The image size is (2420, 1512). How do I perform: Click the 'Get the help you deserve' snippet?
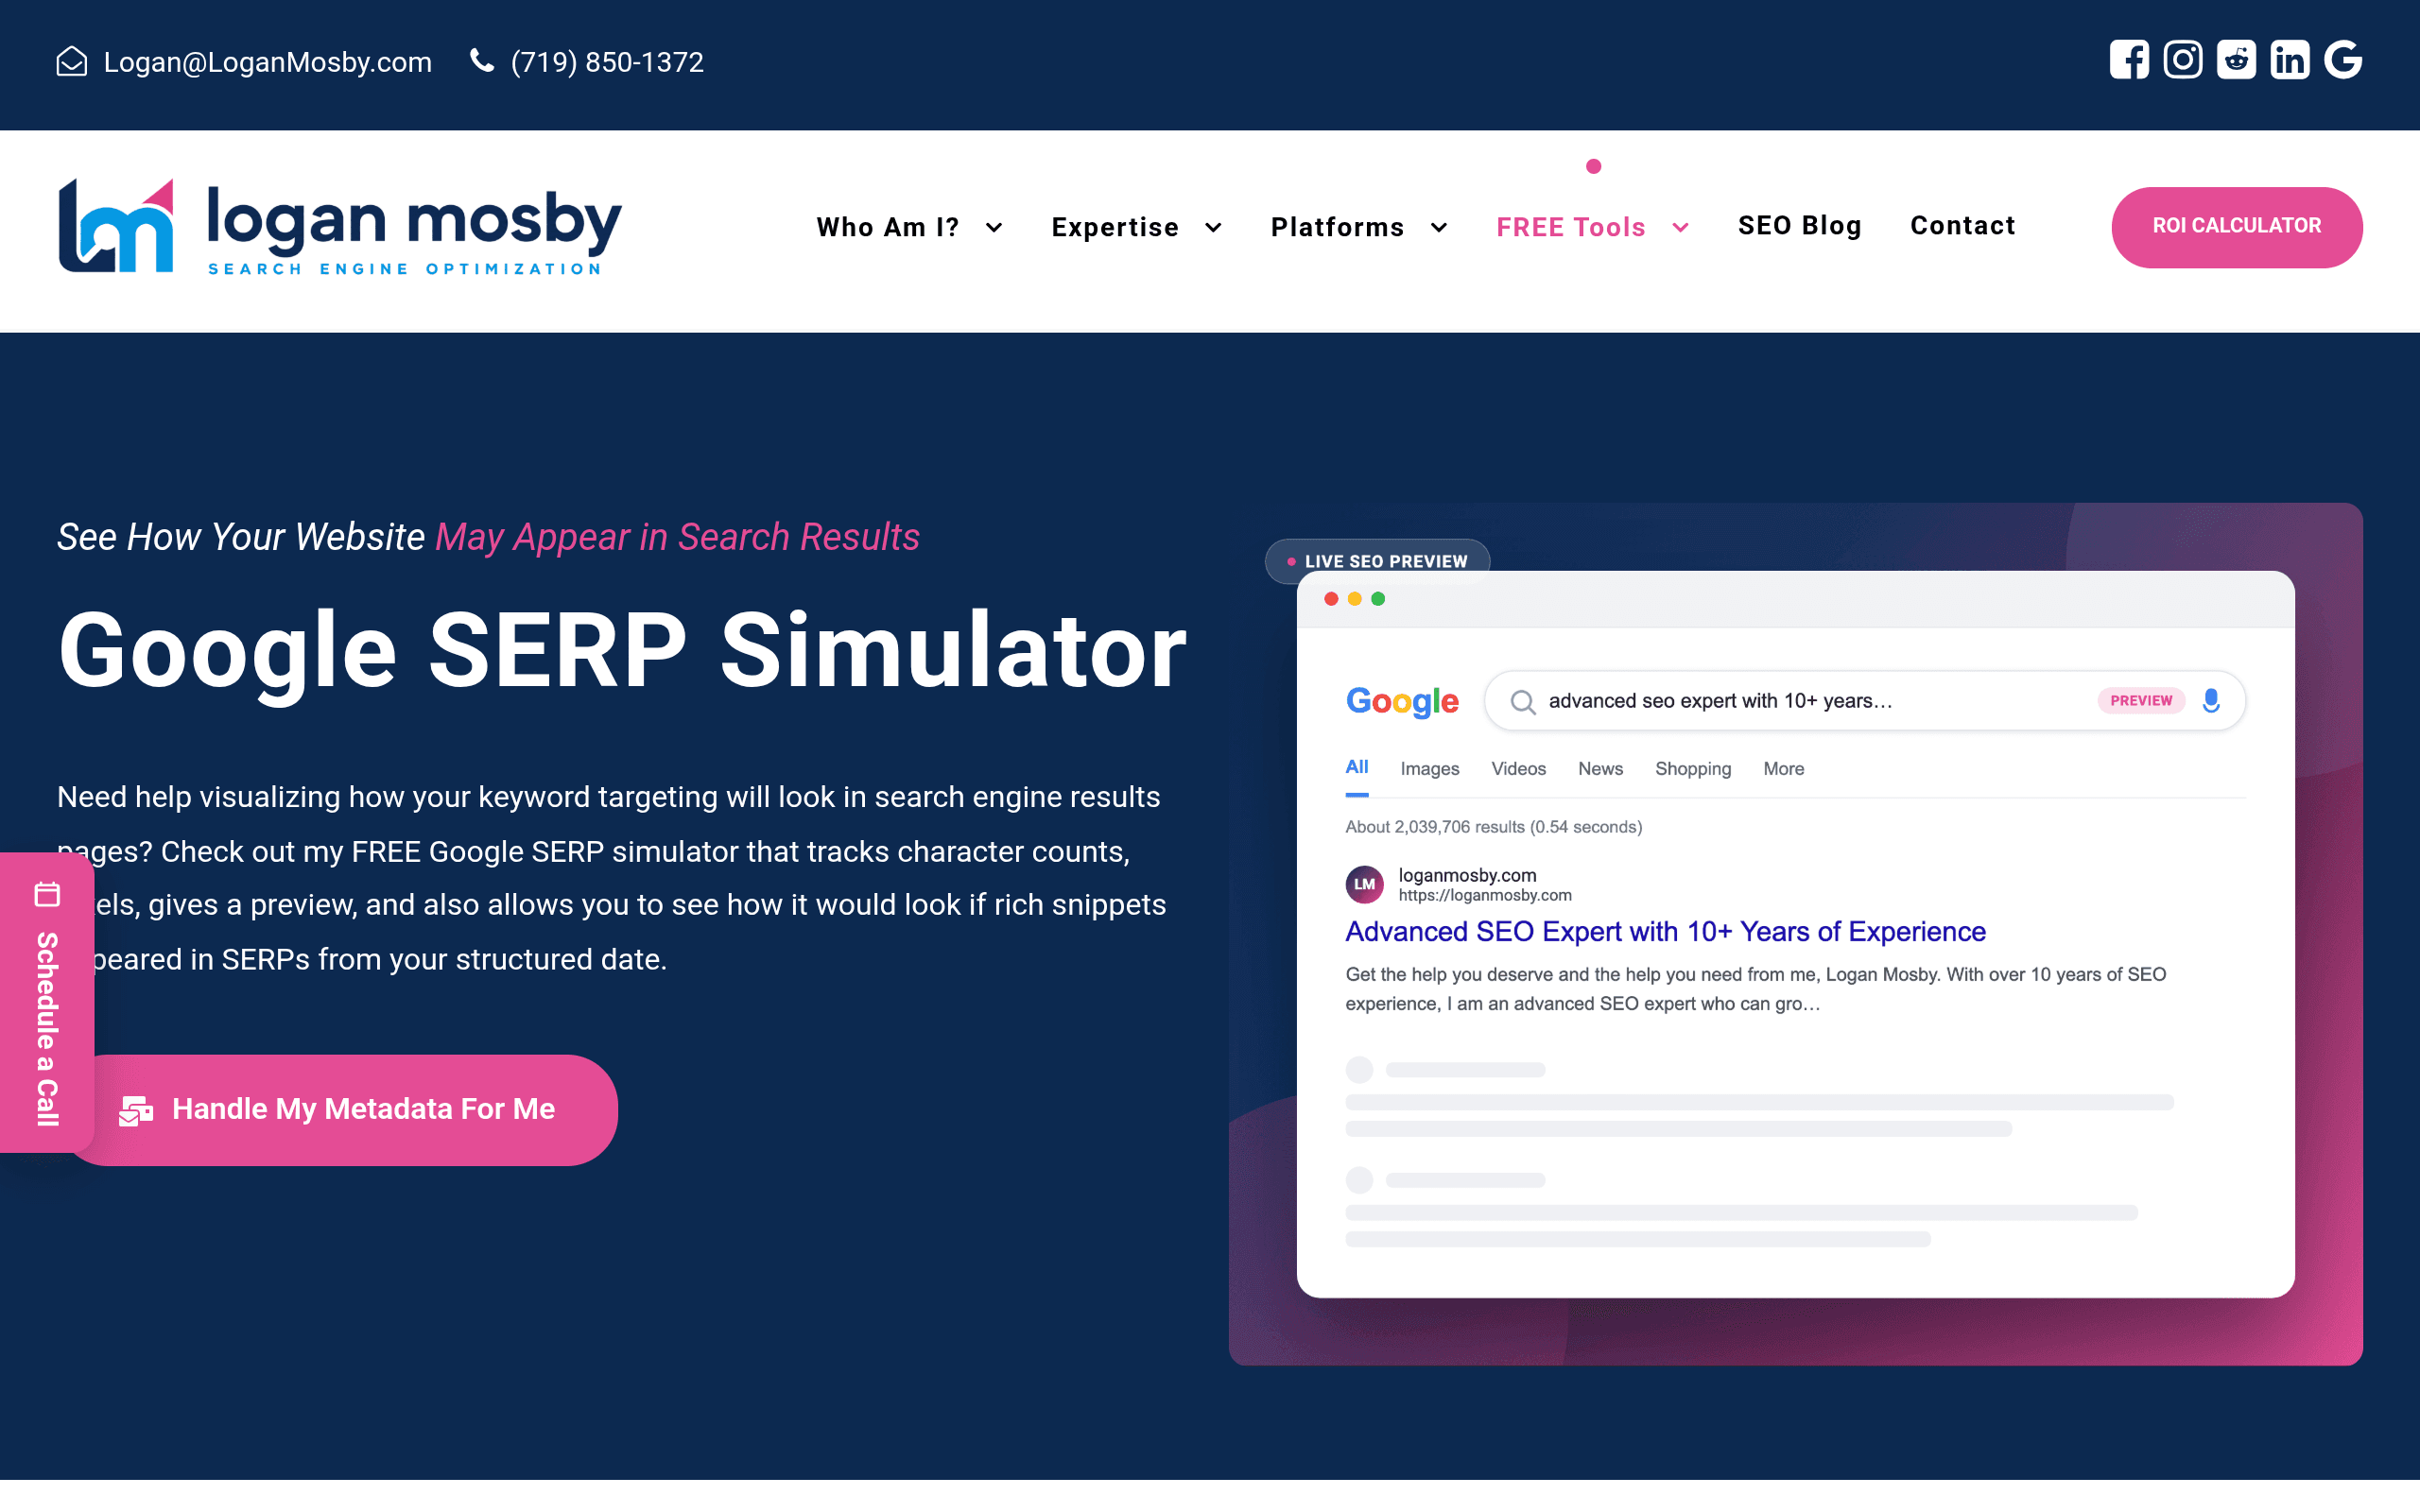(x=1756, y=989)
